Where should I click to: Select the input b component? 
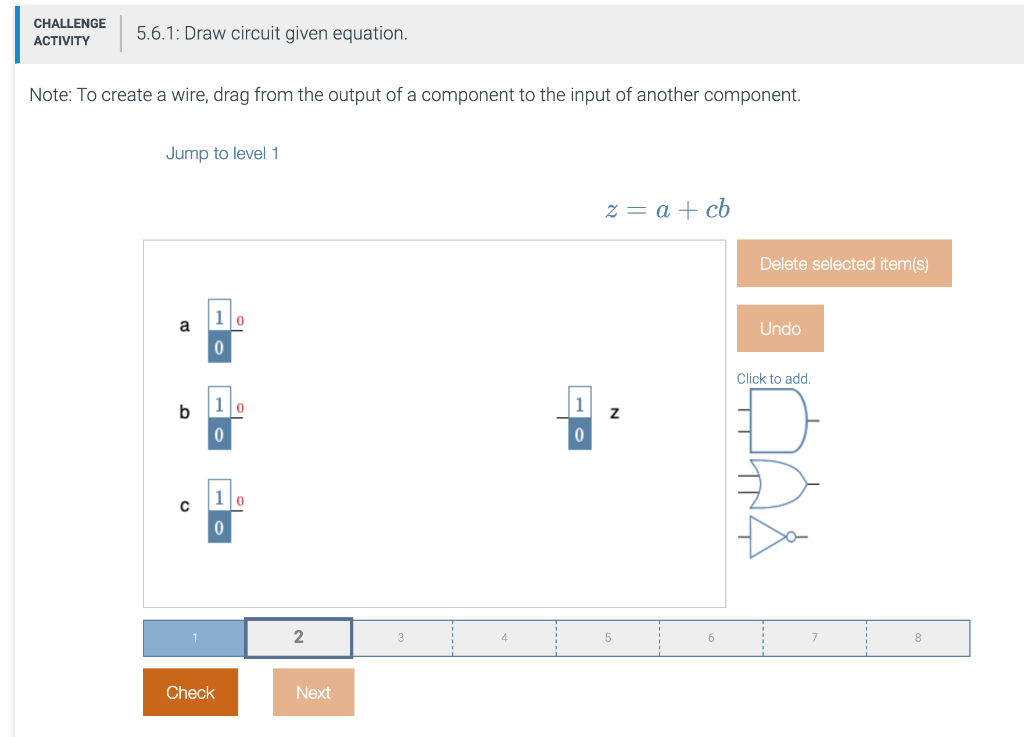pos(218,417)
